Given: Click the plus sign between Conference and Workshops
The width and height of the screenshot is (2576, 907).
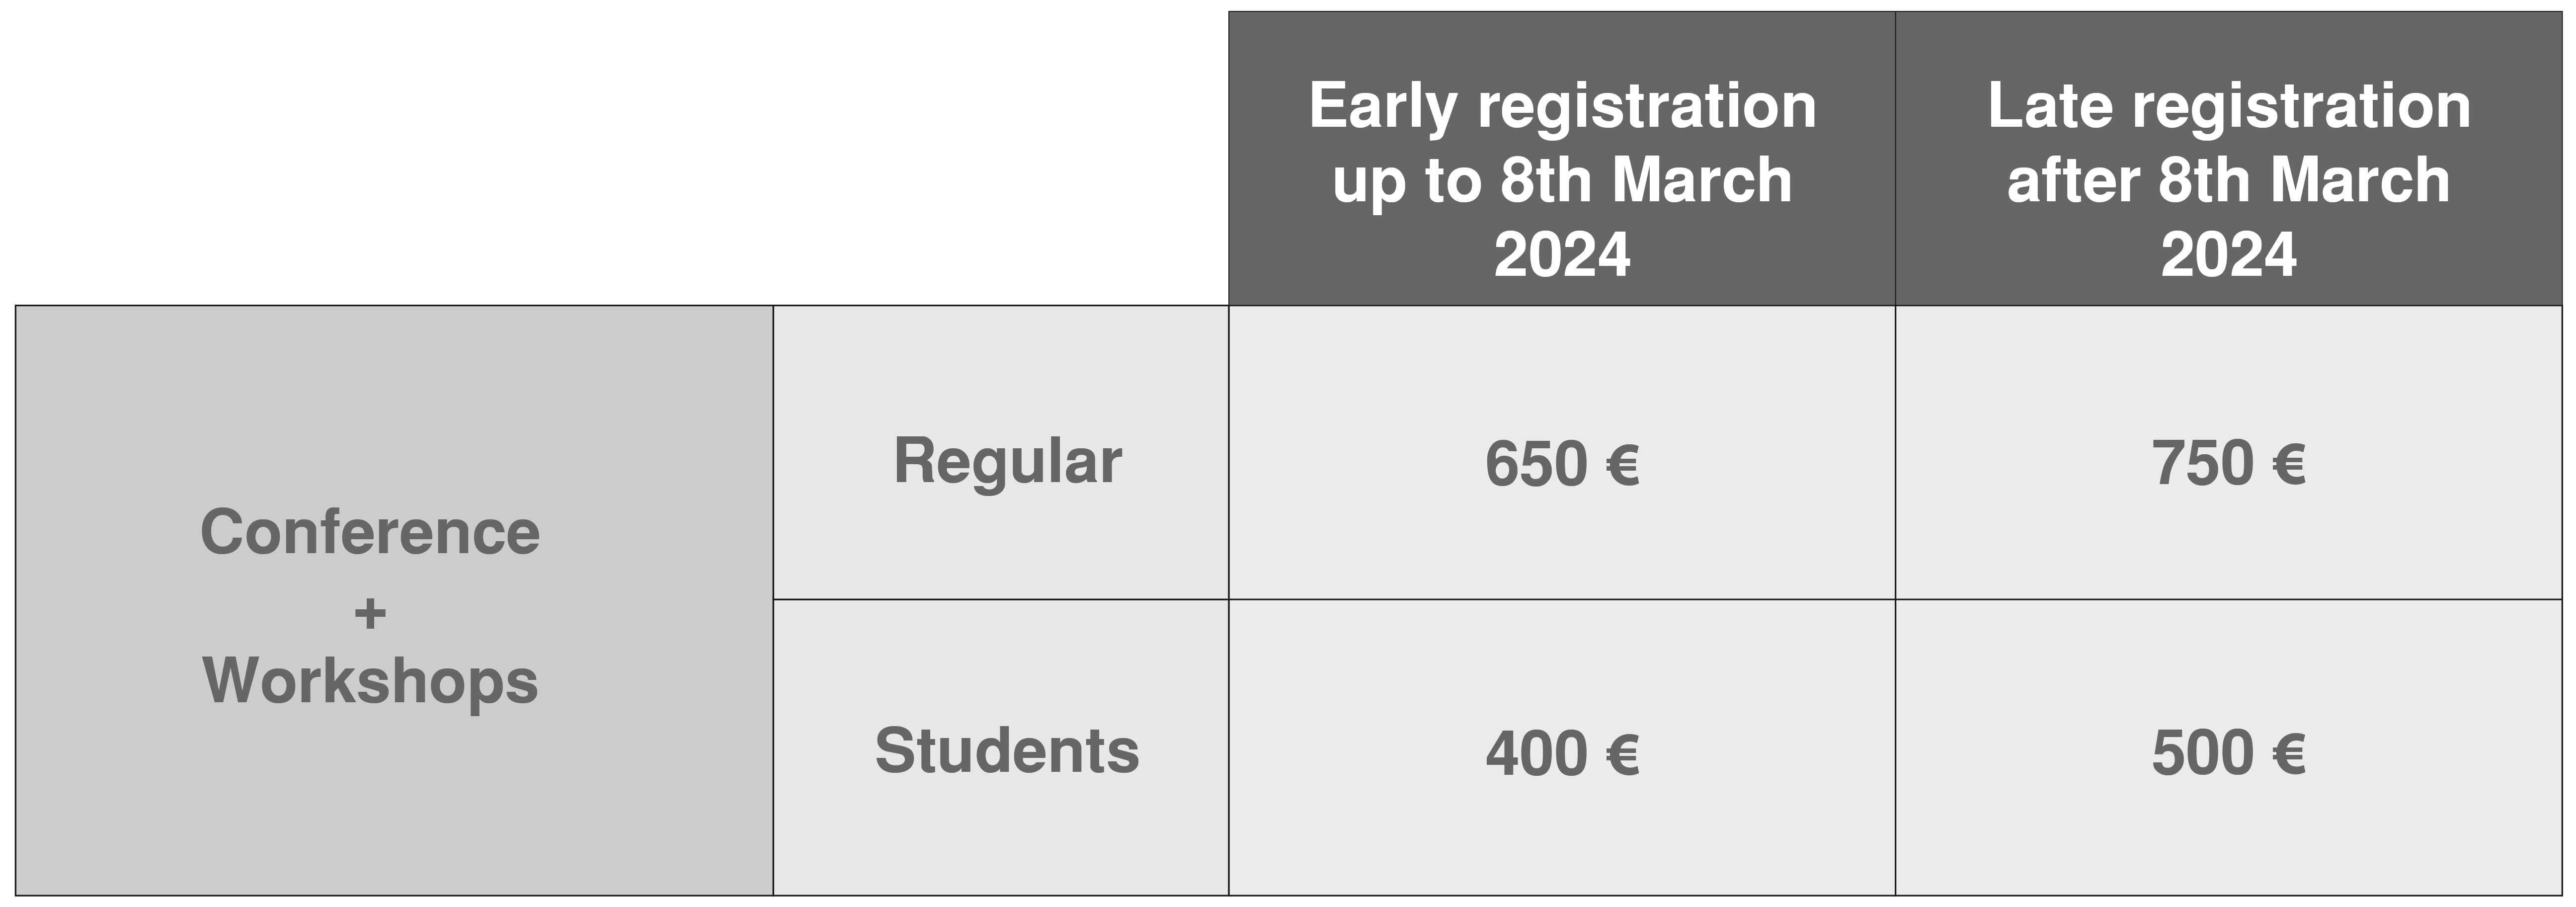Looking at the screenshot, I should (x=370, y=613).
